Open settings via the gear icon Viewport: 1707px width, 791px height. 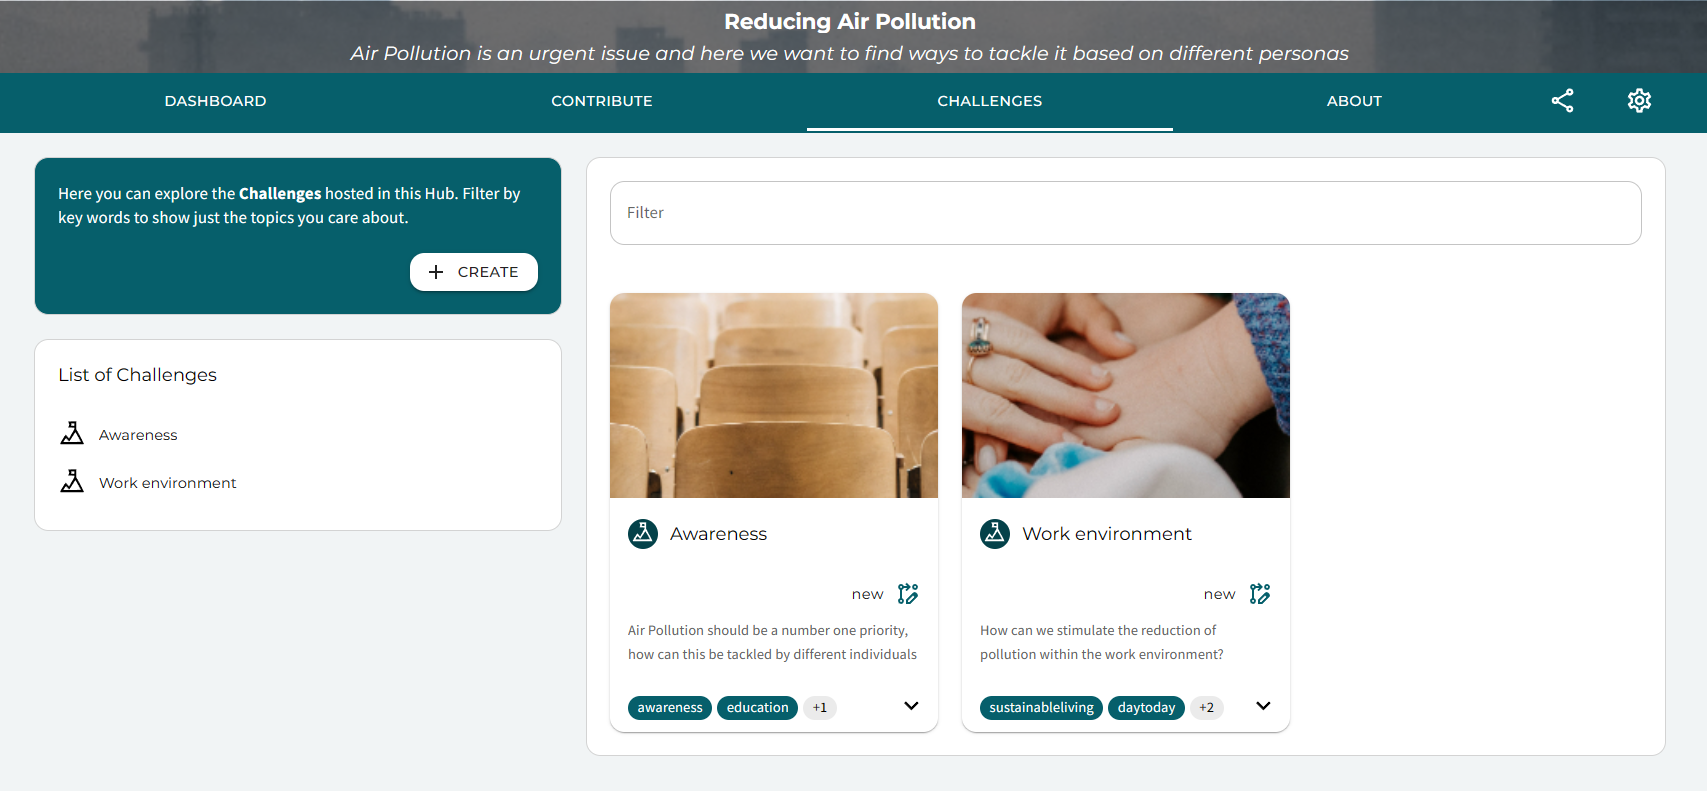pyautogui.click(x=1639, y=101)
